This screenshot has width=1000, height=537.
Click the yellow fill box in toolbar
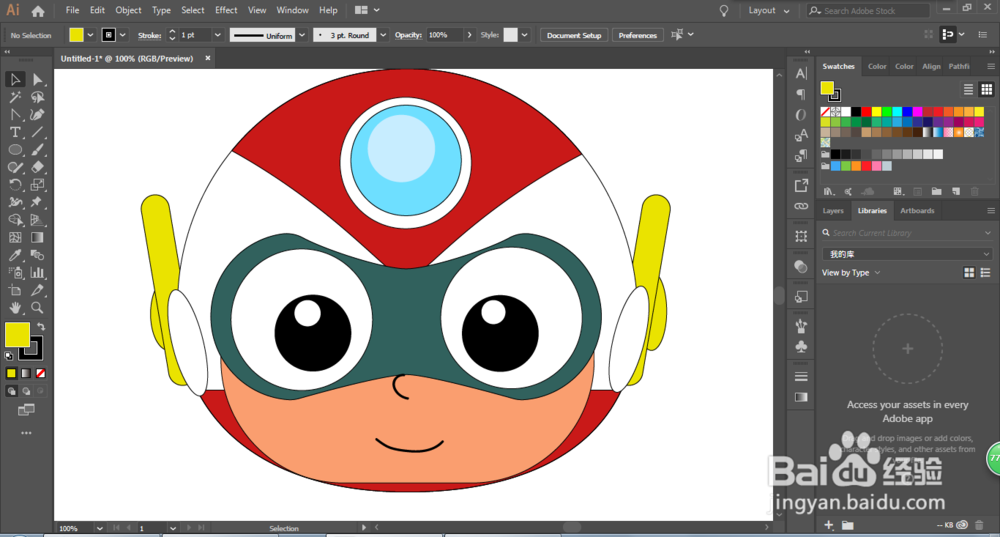[x=17, y=335]
